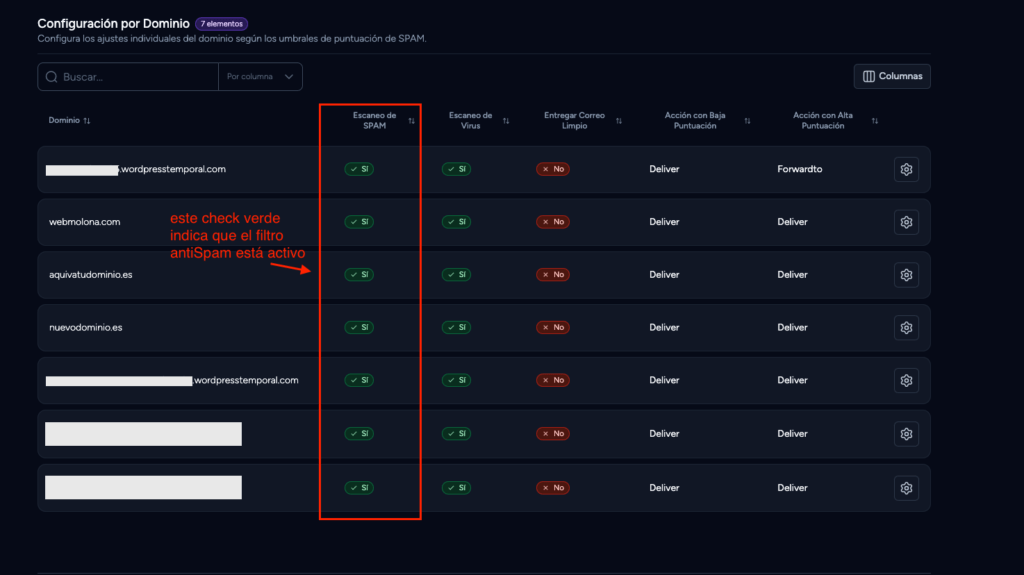This screenshot has width=1024, height=575.
Task: Sort by the Dominio column arrows
Action: [x=87, y=120]
